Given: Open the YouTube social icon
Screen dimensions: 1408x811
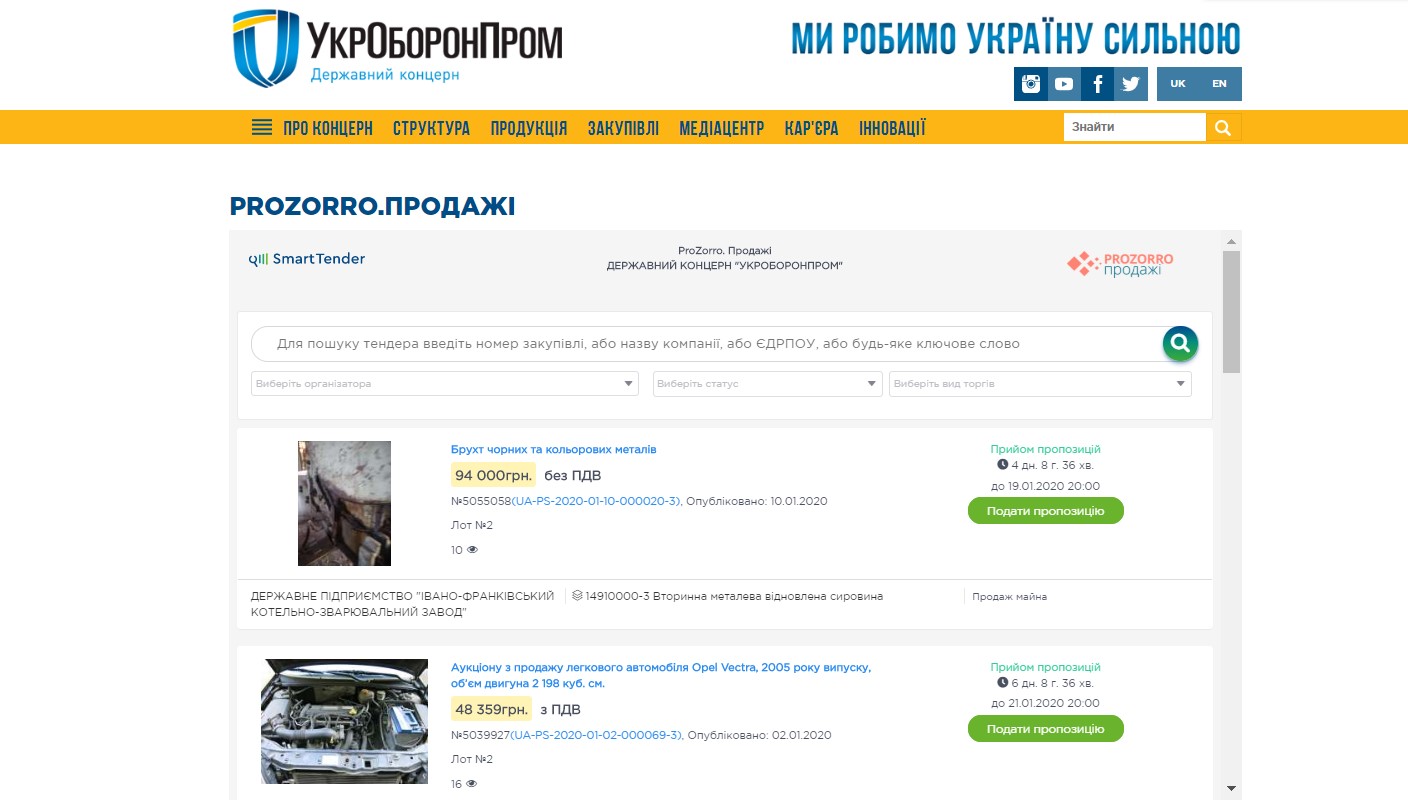Looking at the screenshot, I should pos(1064,84).
